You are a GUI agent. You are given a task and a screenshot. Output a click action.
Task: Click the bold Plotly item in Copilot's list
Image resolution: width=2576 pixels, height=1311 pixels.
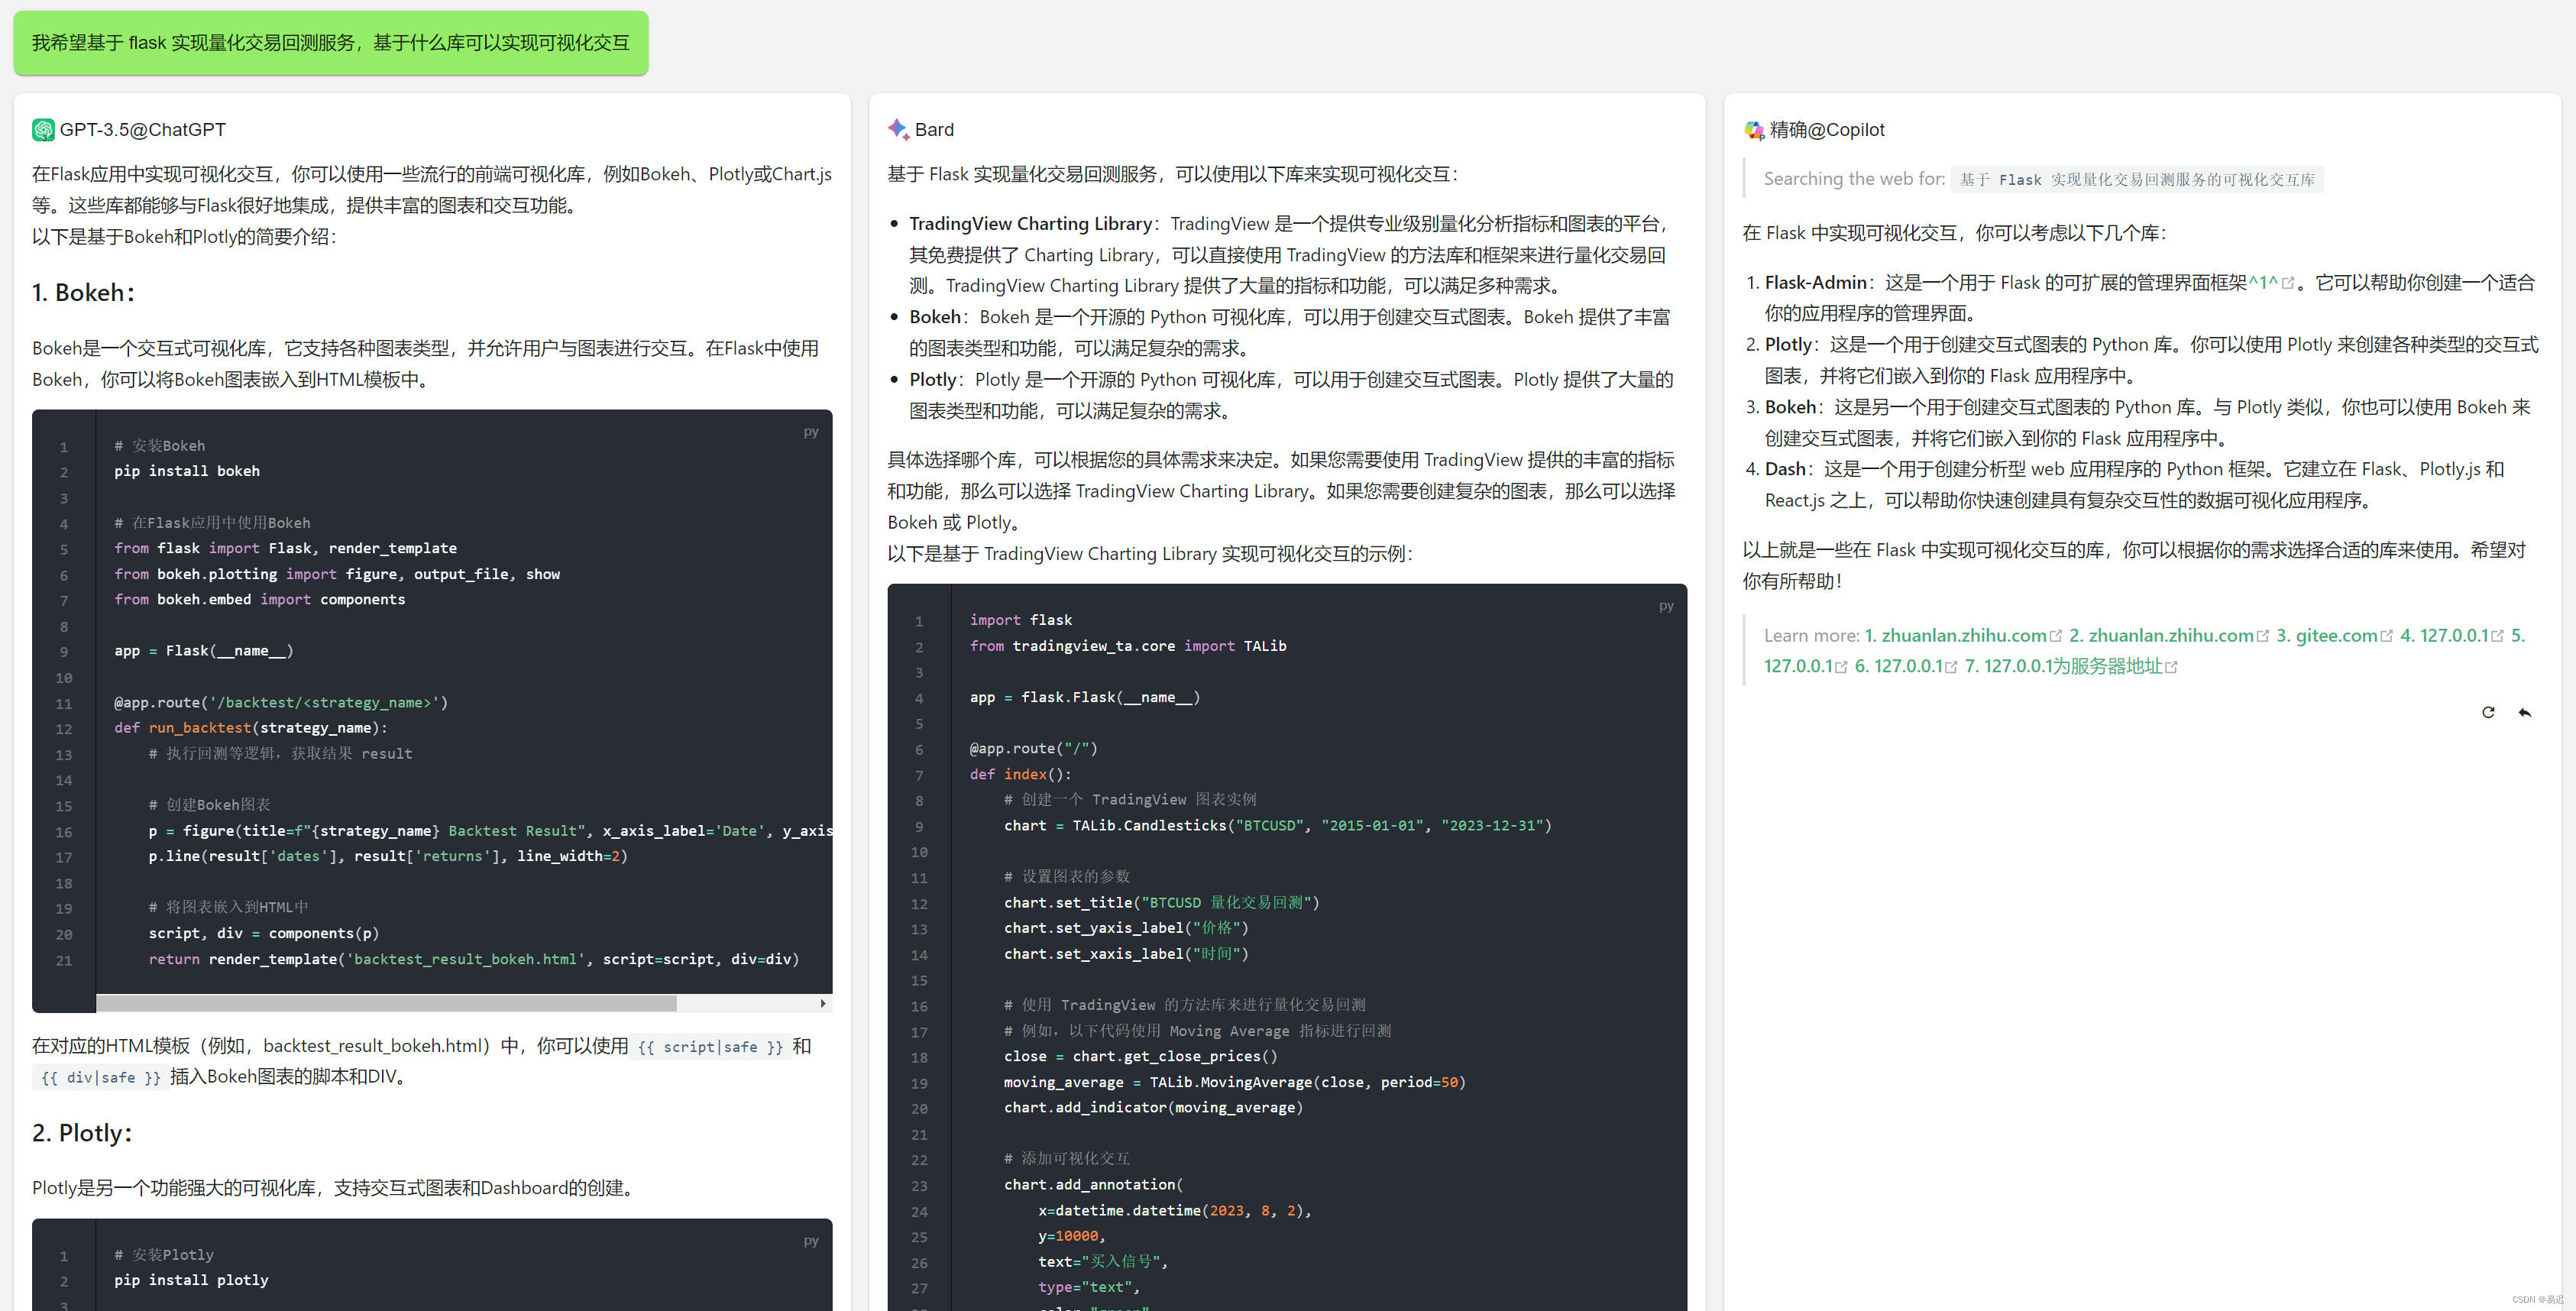[x=1789, y=345]
